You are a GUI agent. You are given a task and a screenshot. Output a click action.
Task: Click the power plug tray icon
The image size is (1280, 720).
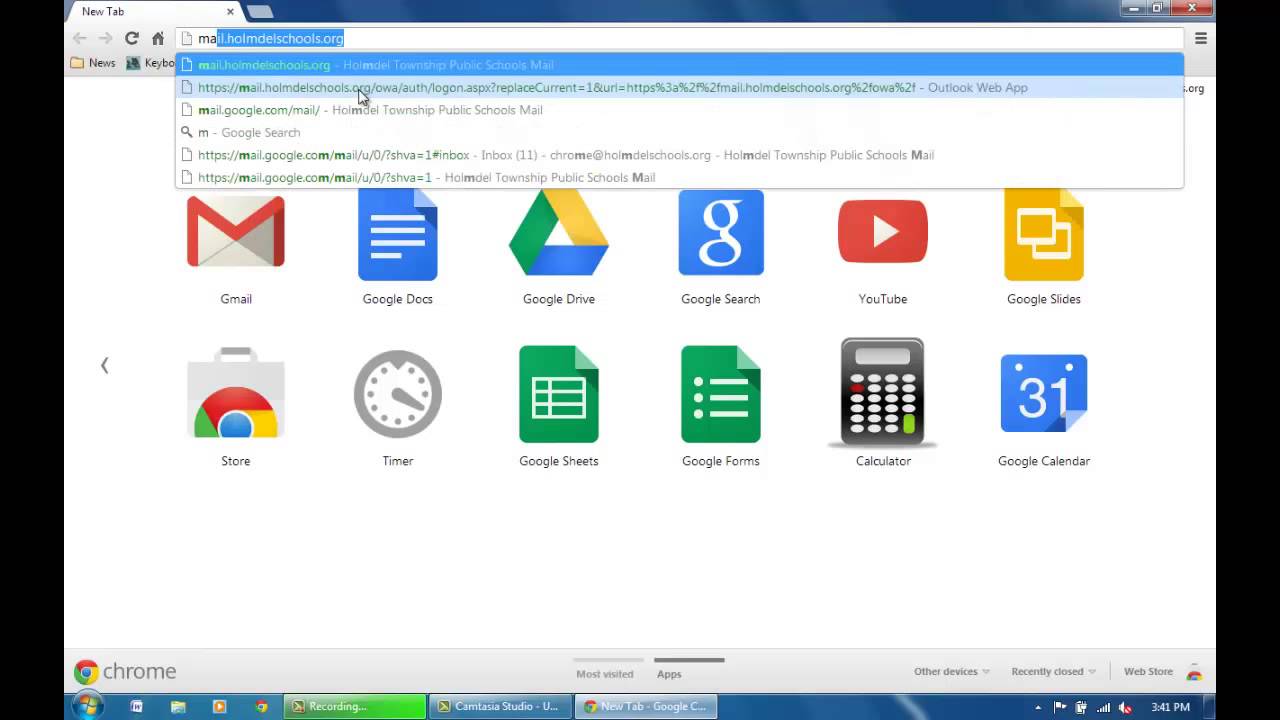coord(1081,707)
